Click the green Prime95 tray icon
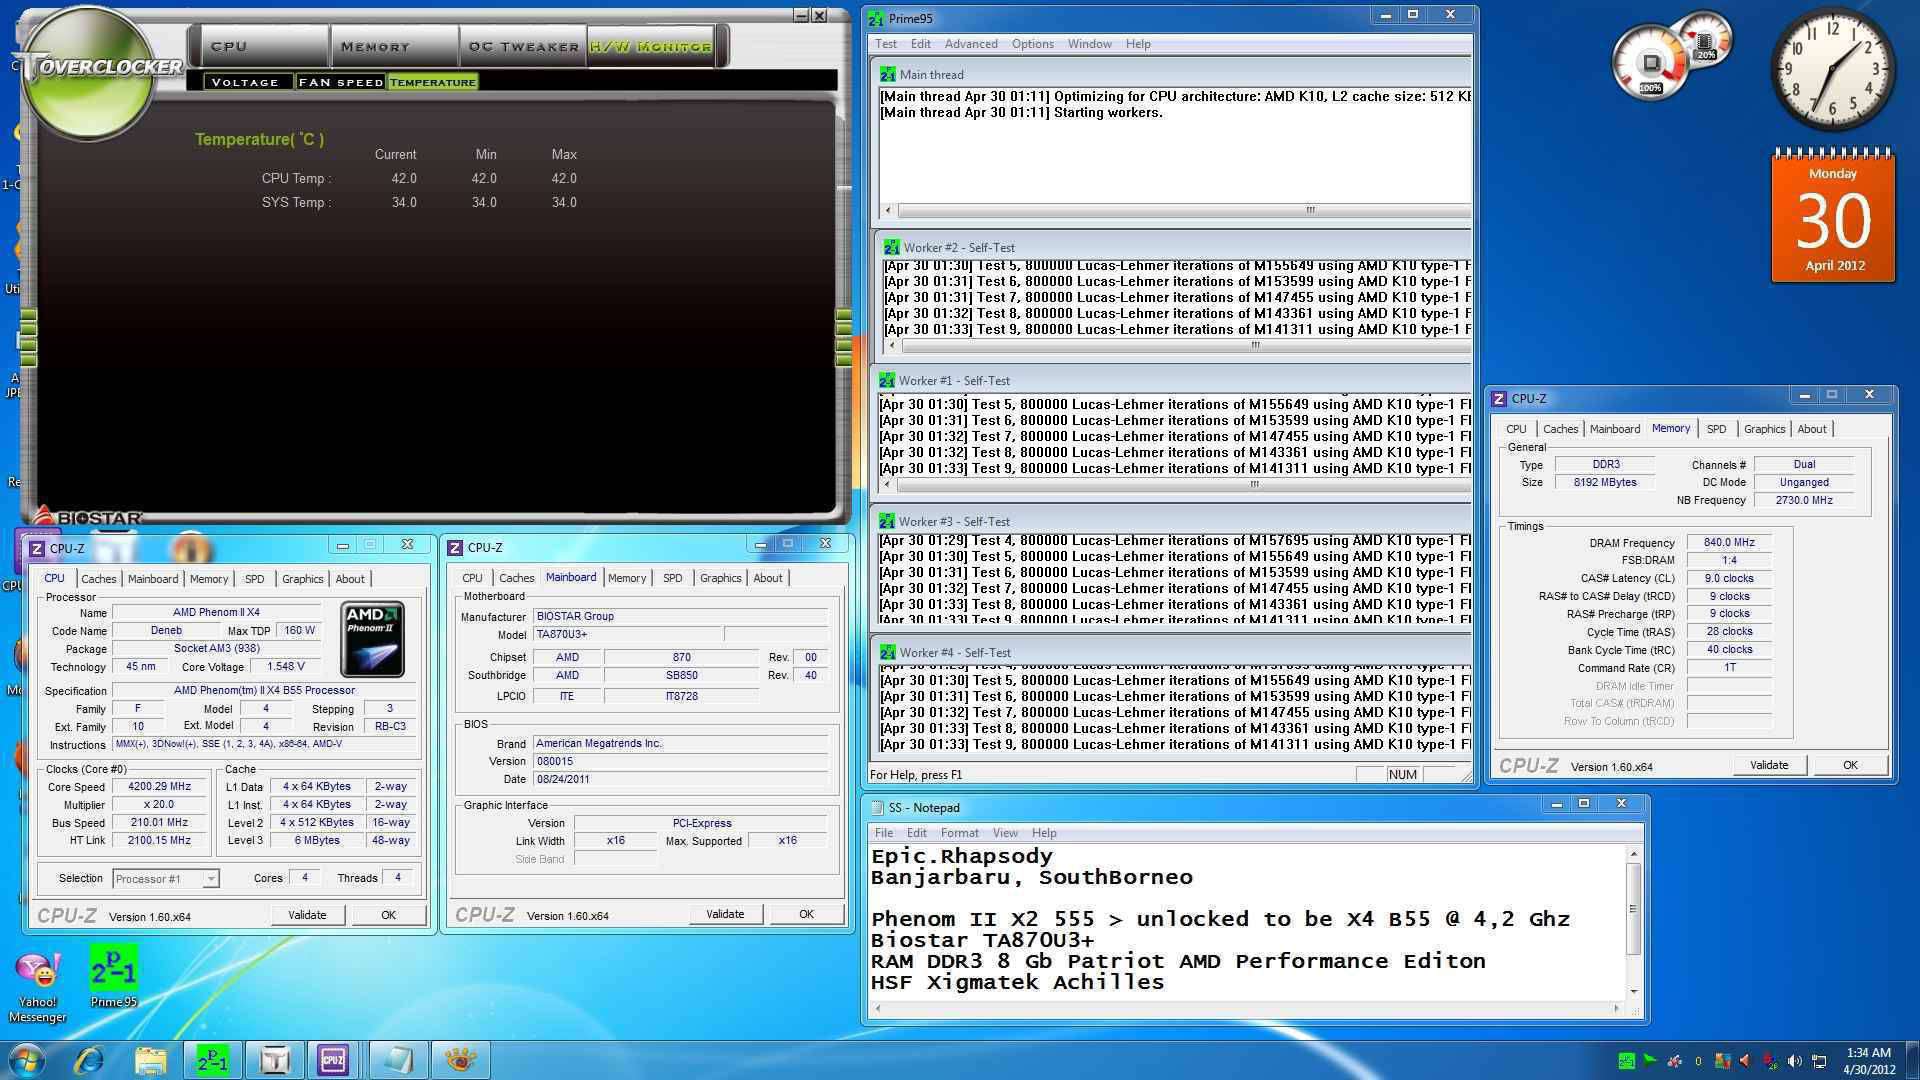 [x=1627, y=1061]
